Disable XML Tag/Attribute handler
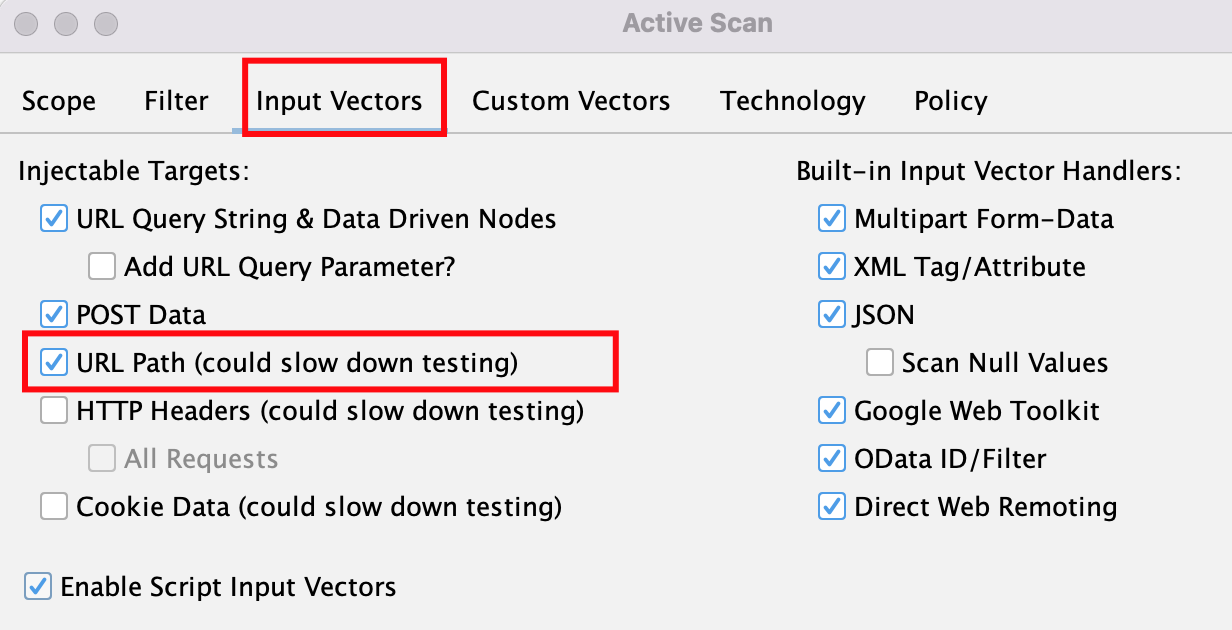Viewport: 1232px width, 630px height. click(x=832, y=267)
